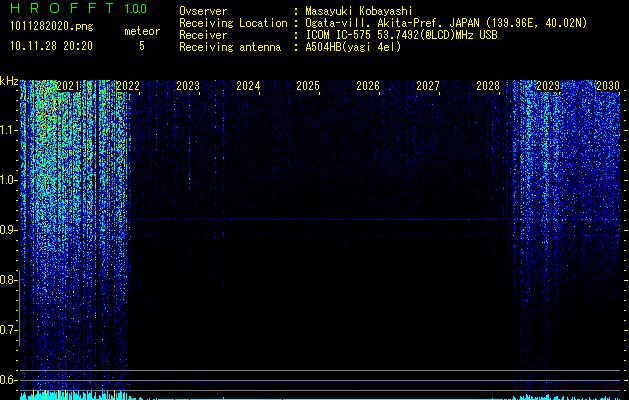
Task: Click the meteor count value 5
Action: coord(142,46)
